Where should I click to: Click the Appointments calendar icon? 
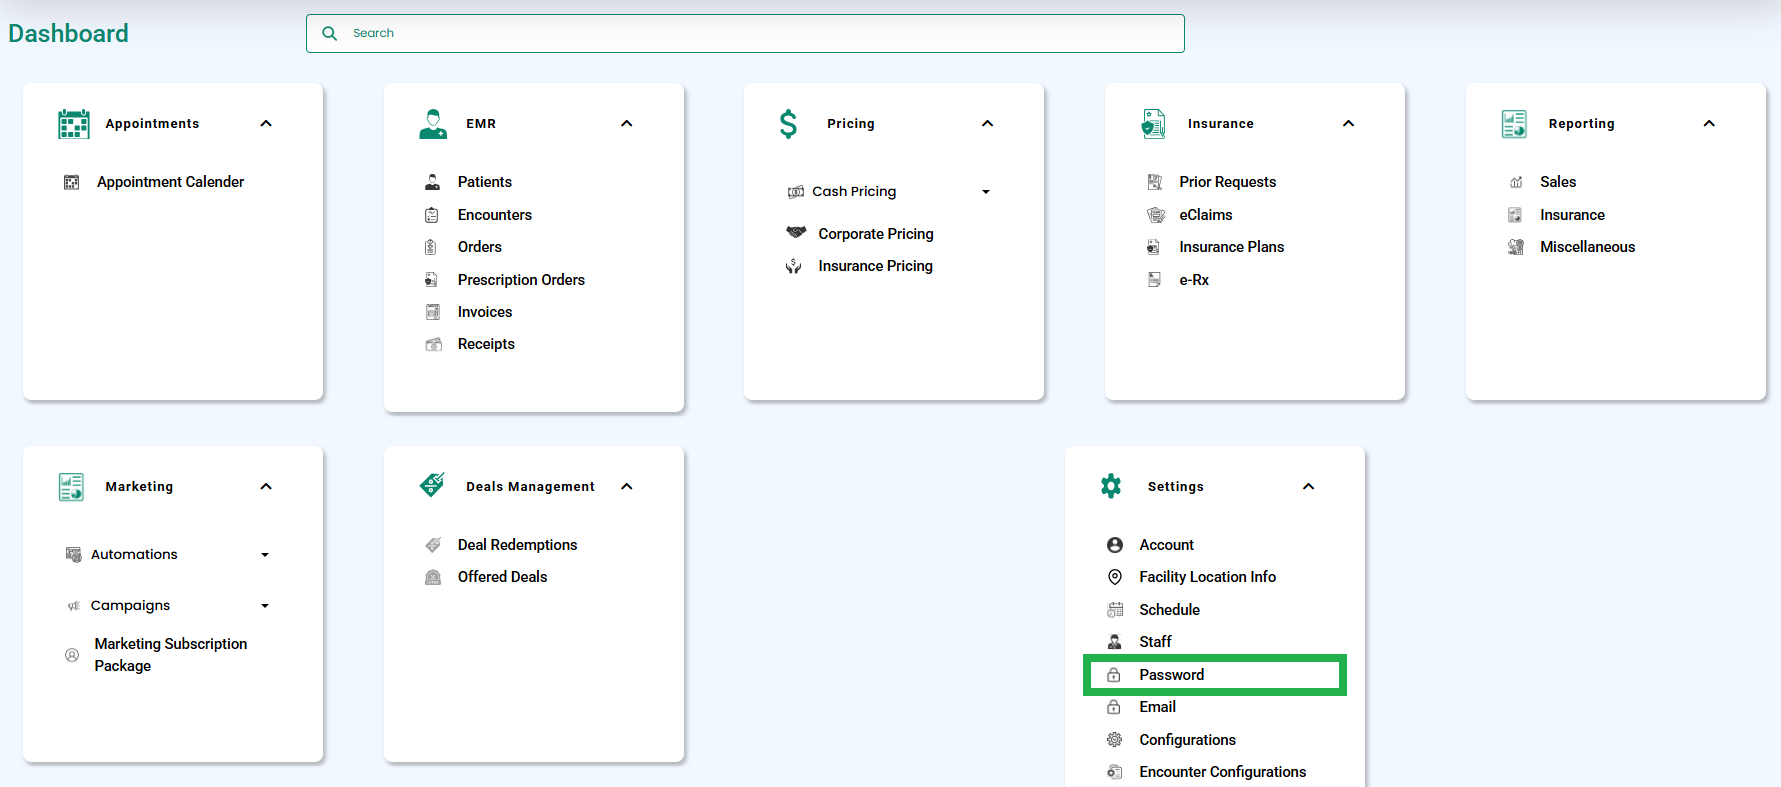click(74, 124)
